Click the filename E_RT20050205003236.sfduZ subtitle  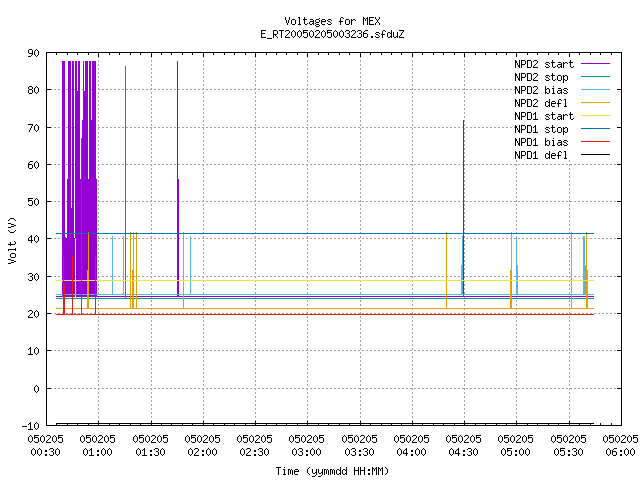332,34
